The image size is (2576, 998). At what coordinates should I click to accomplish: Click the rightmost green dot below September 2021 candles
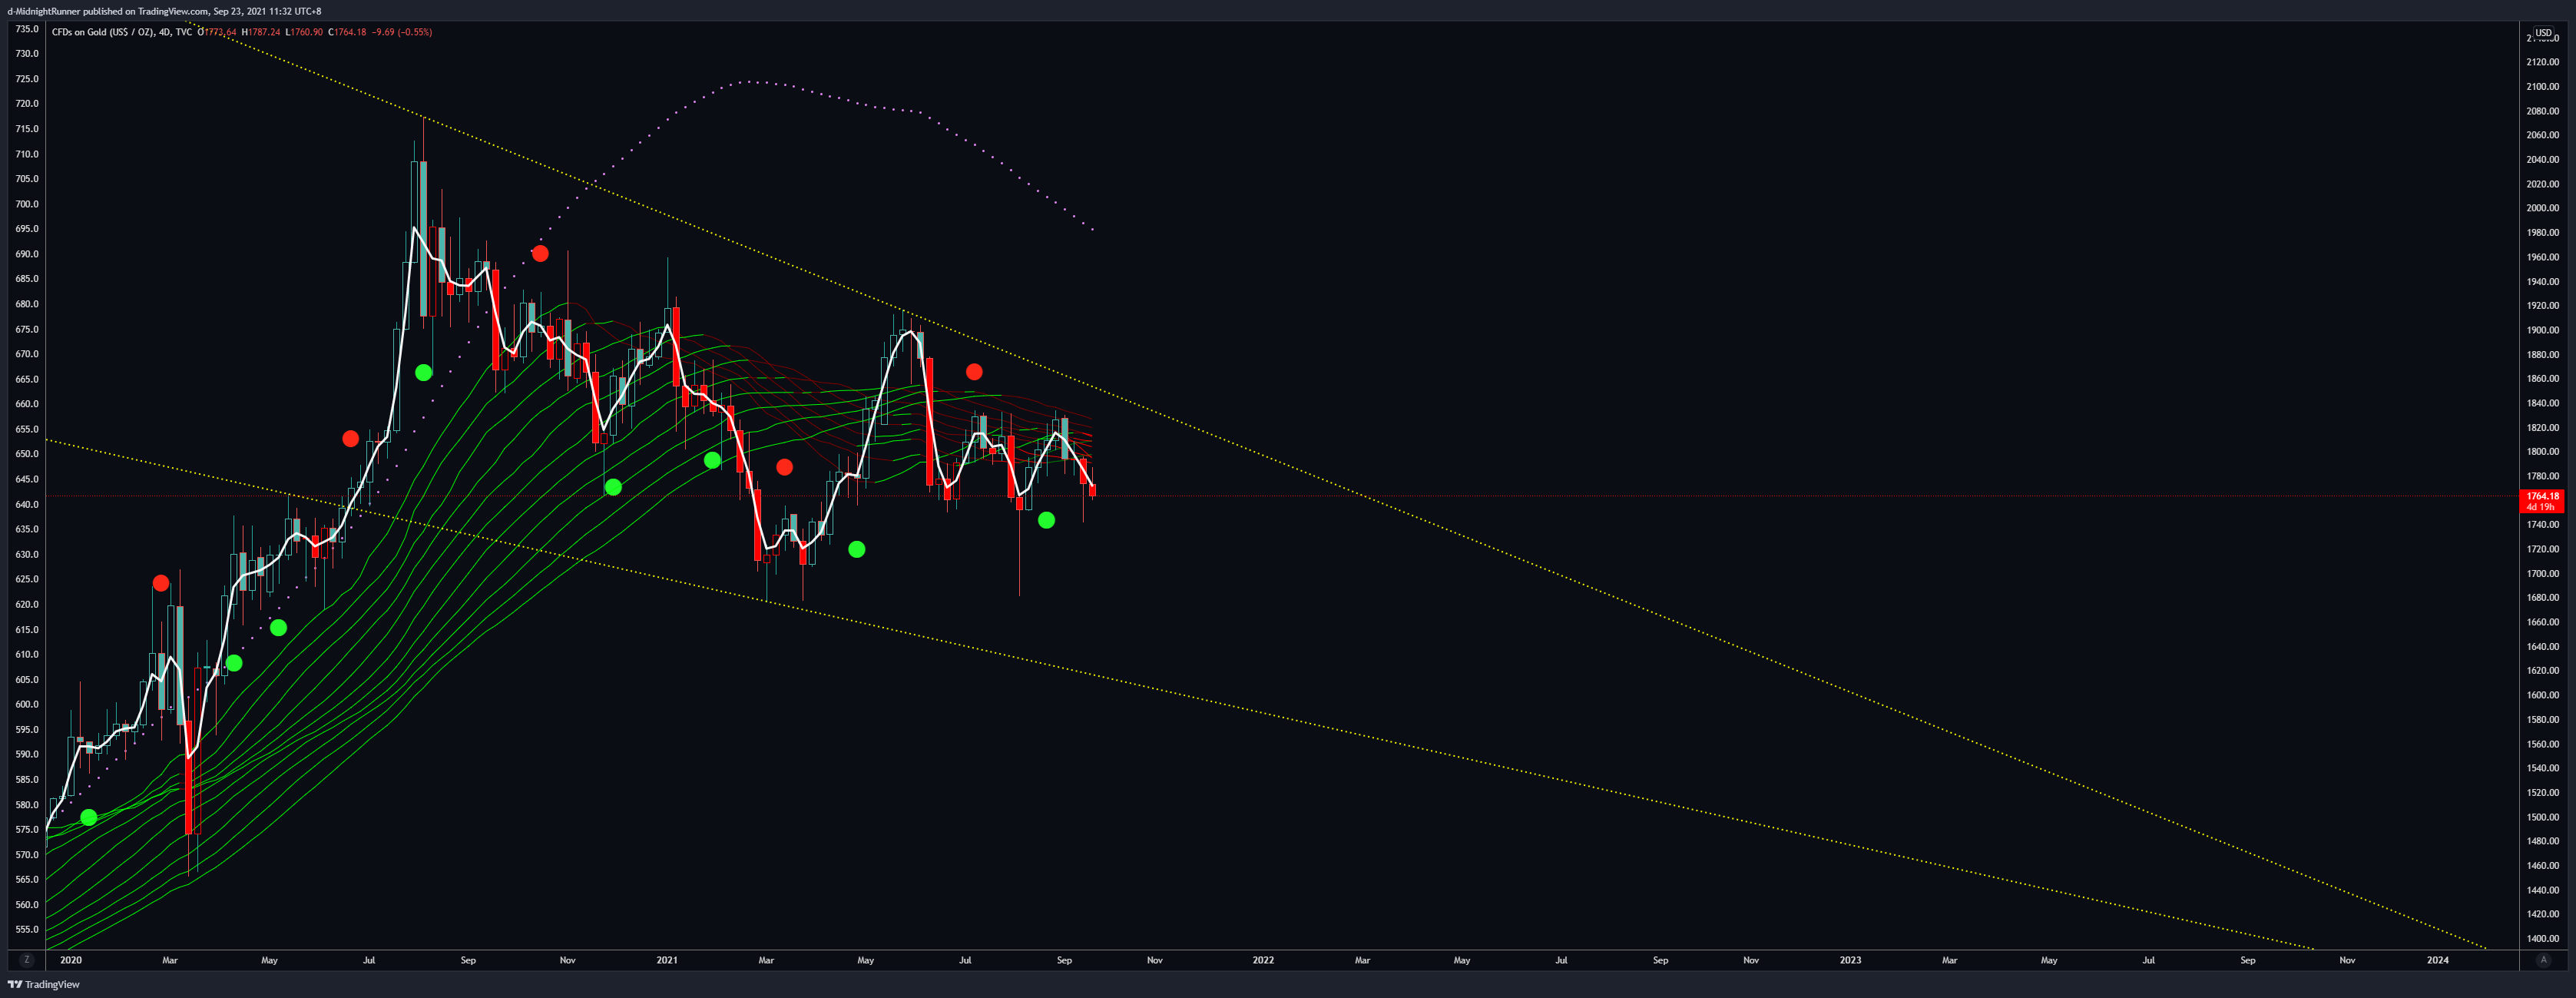point(1046,520)
